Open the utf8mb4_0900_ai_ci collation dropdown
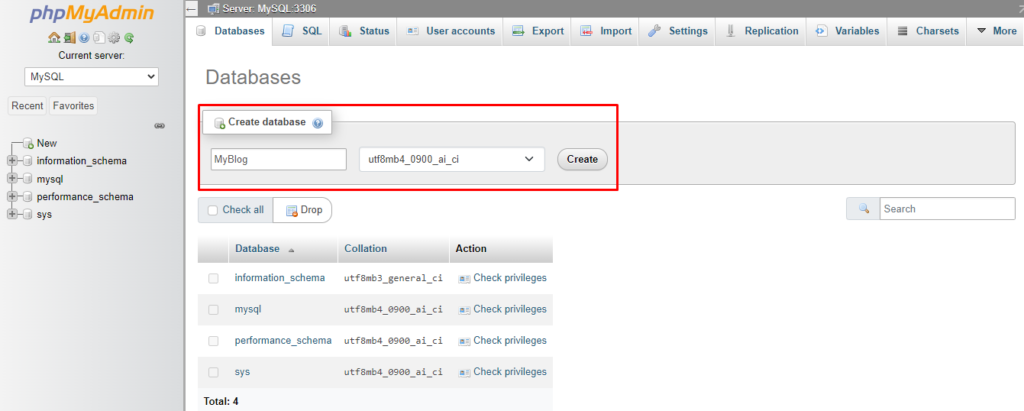This screenshot has height=411, width=1024. [452, 159]
